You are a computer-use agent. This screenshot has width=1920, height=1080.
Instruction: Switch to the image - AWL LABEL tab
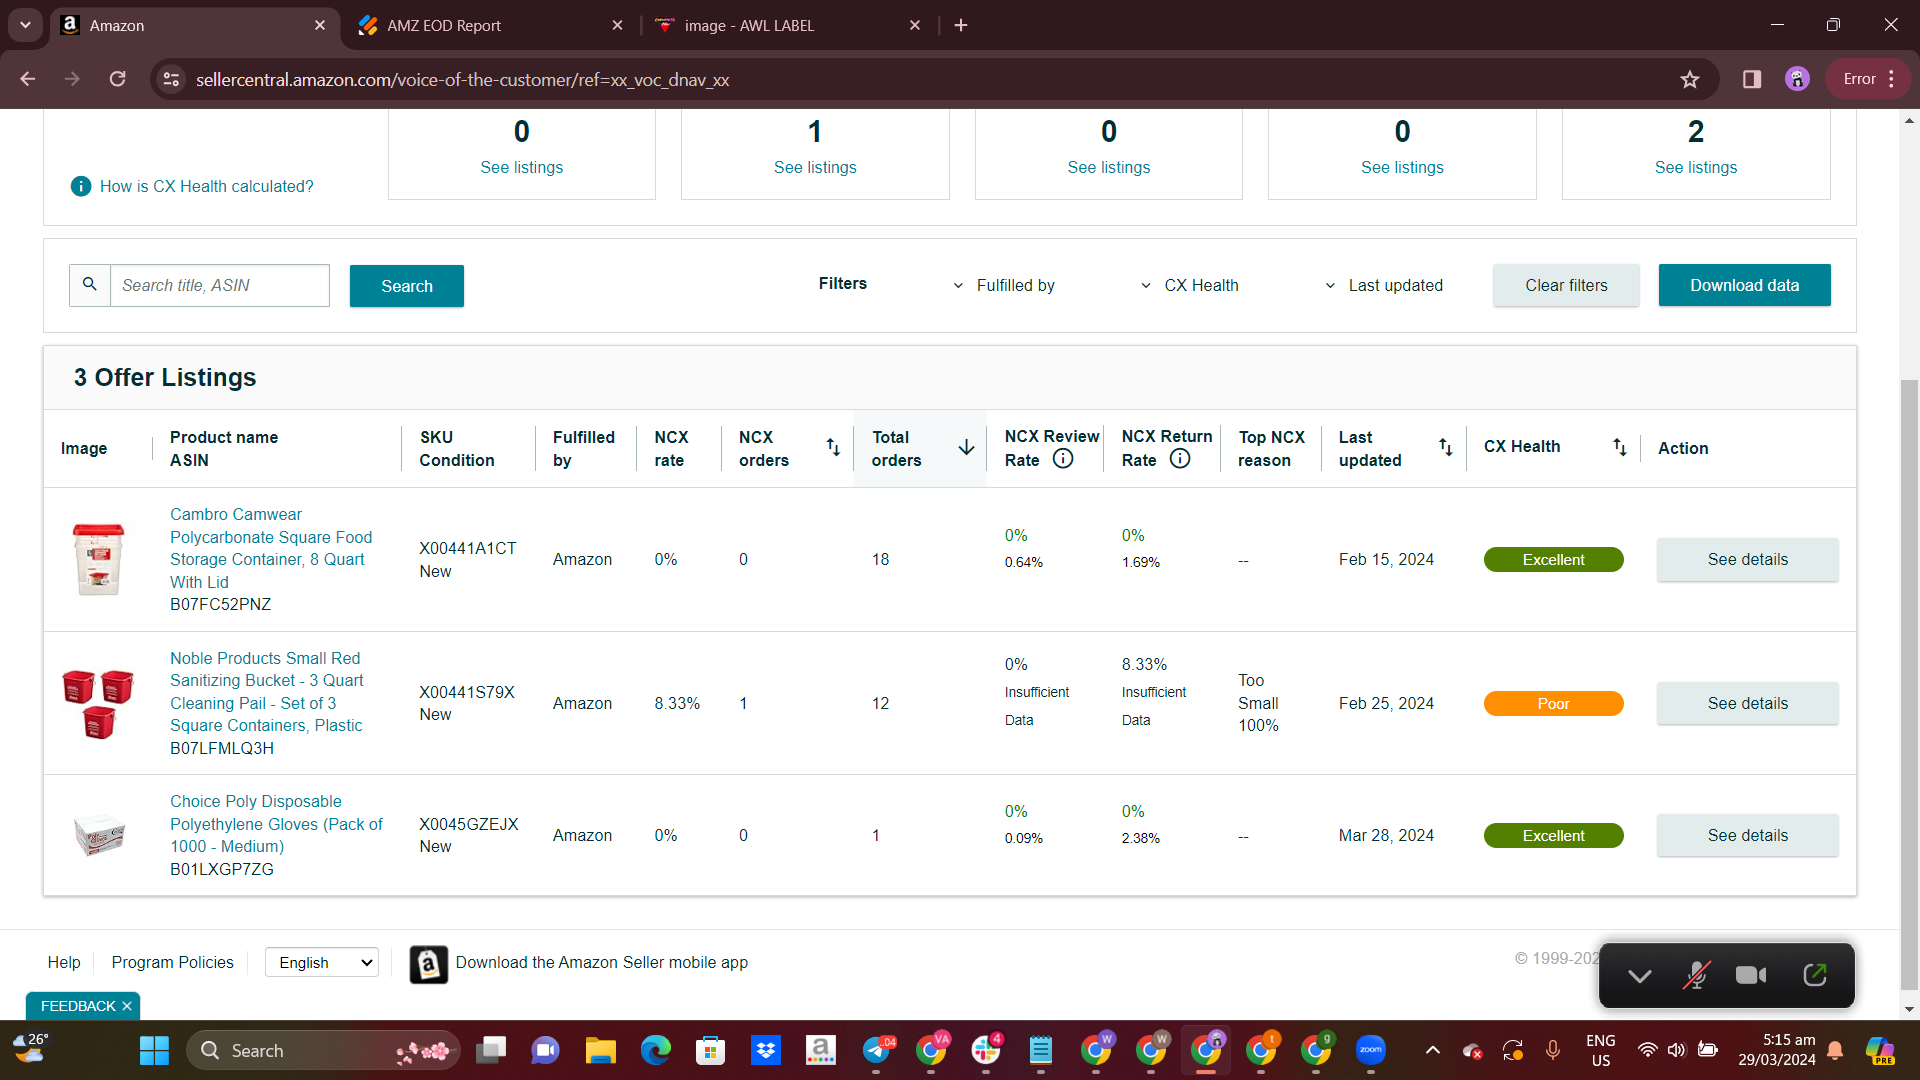(x=784, y=25)
